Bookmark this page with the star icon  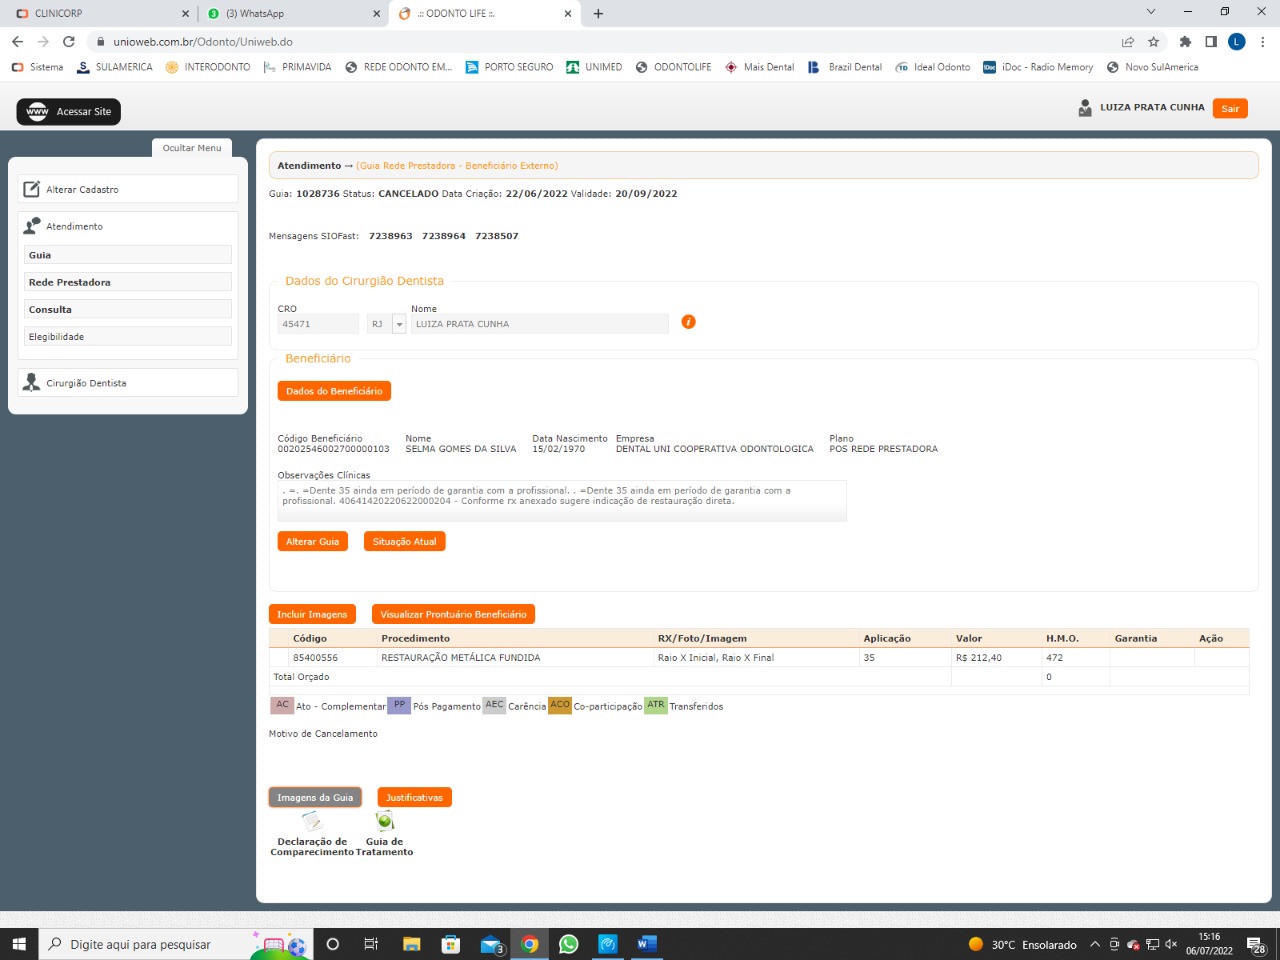pyautogui.click(x=1154, y=42)
